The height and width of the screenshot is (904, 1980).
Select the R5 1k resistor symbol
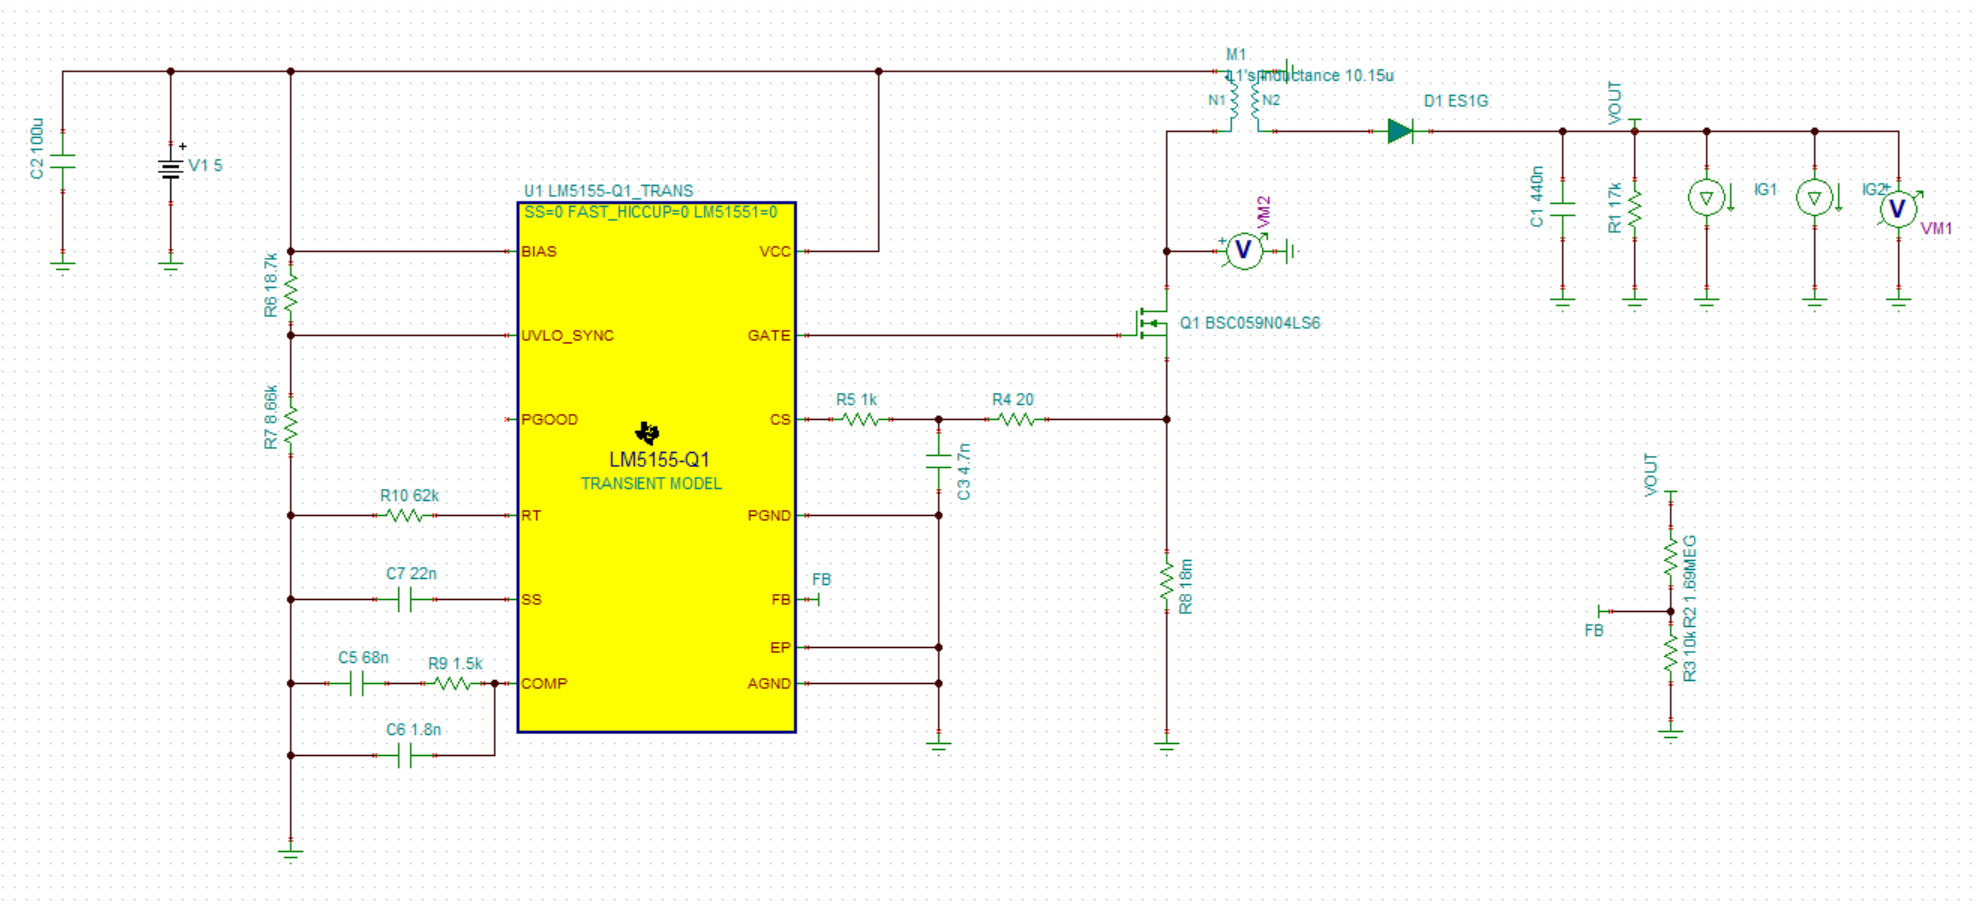(x=860, y=419)
